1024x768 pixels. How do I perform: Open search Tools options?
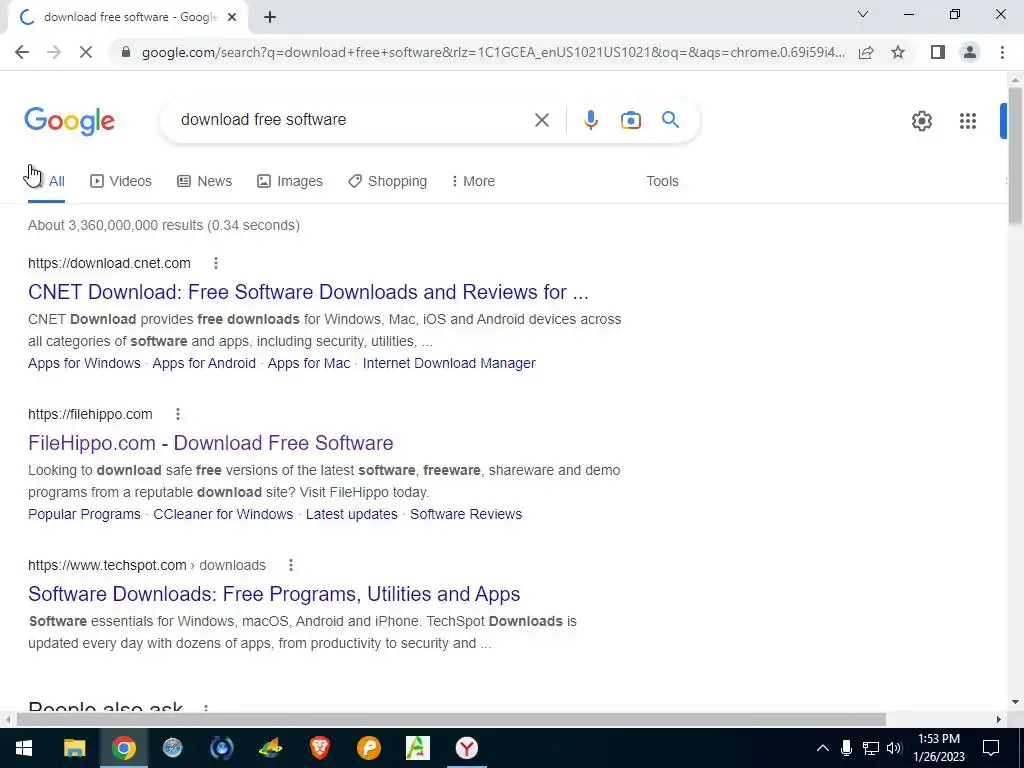[662, 181]
